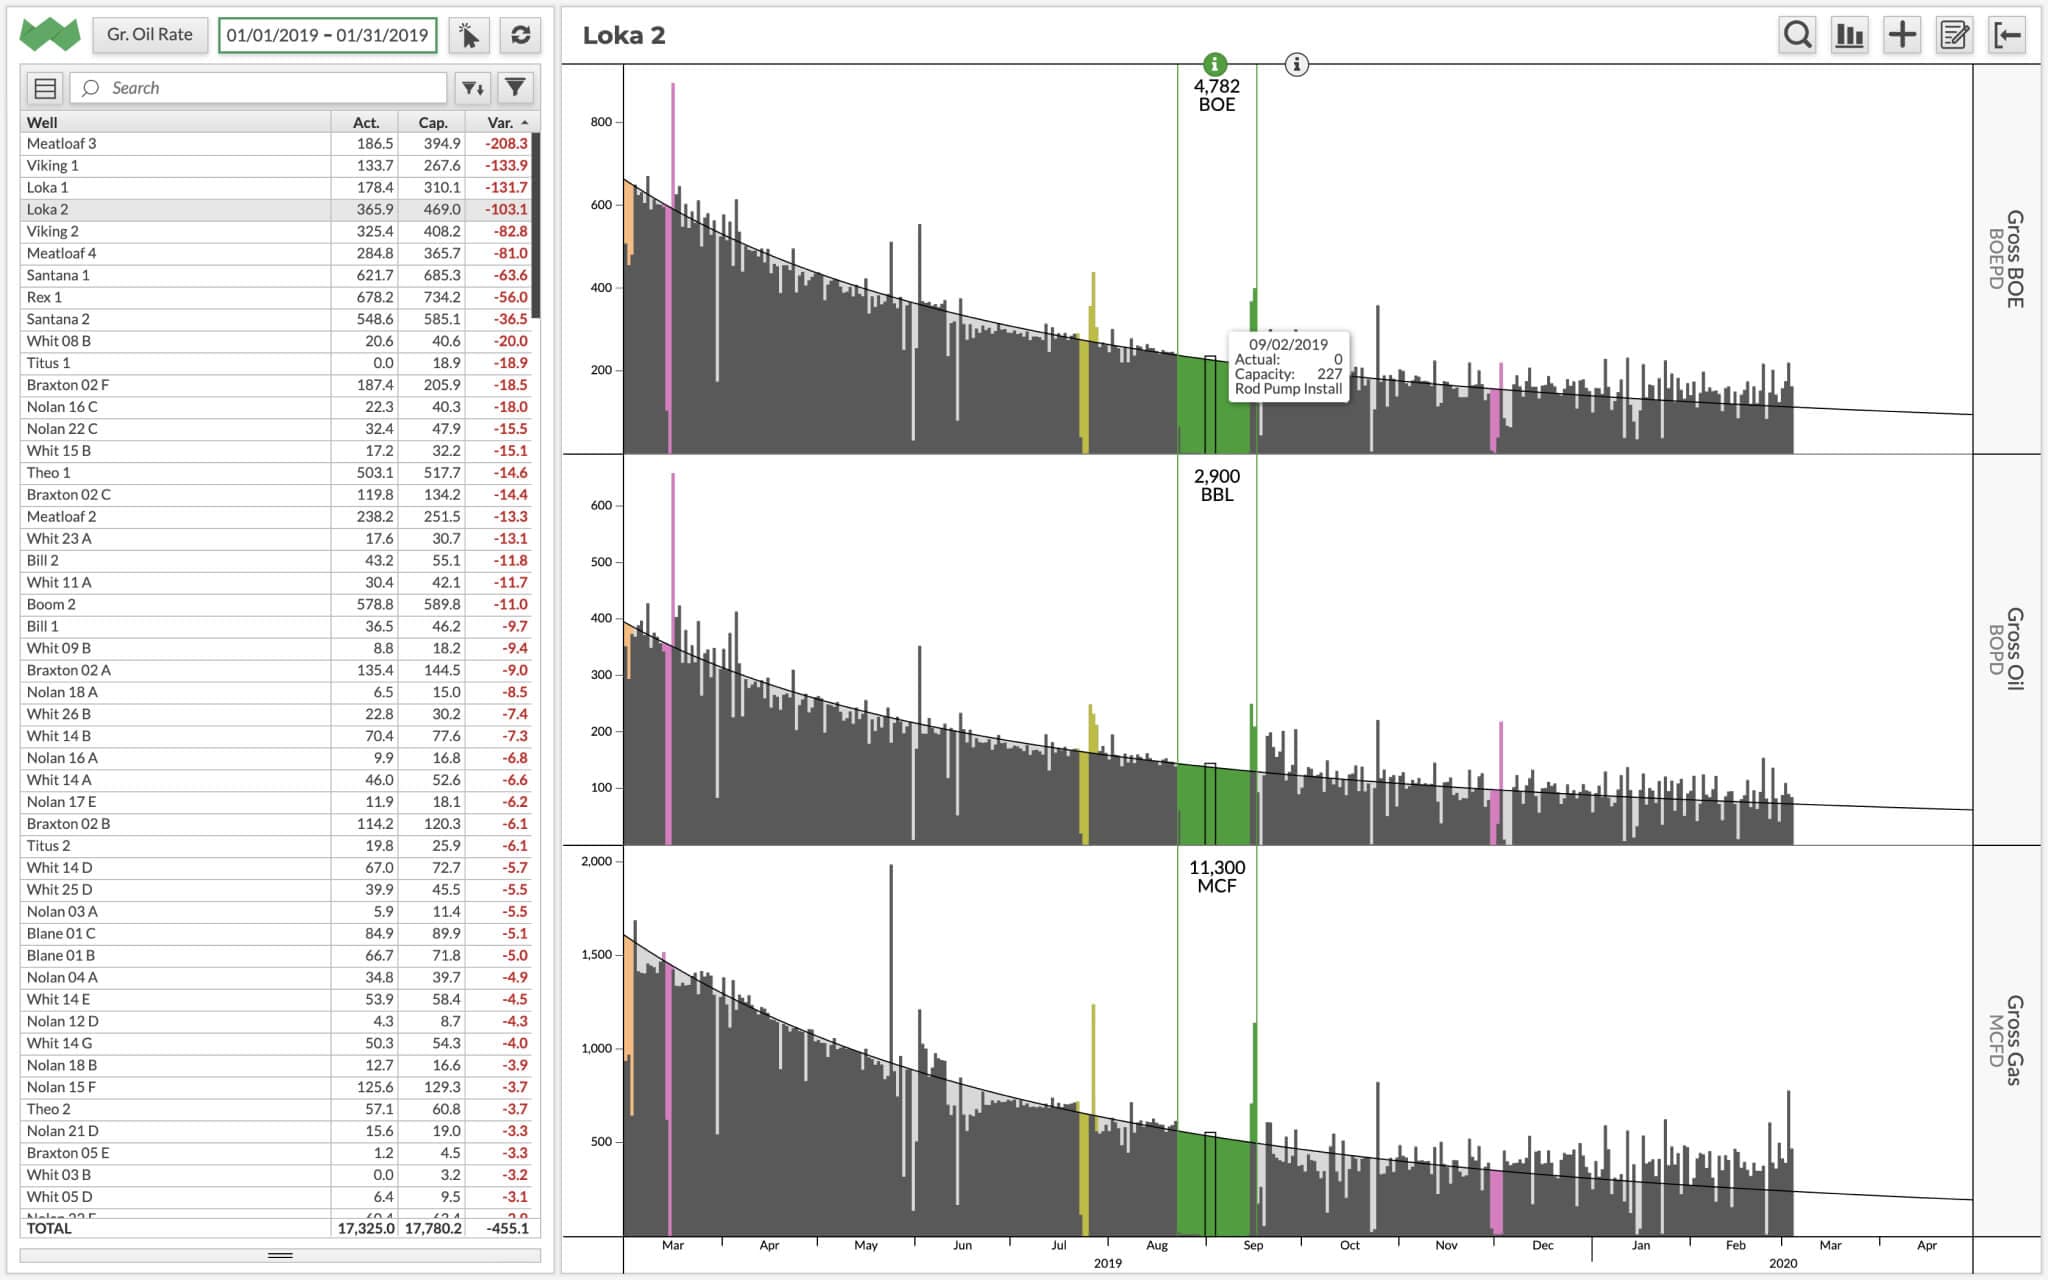Click the date range input field
Image resolution: width=2048 pixels, height=1280 pixels.
click(x=327, y=35)
